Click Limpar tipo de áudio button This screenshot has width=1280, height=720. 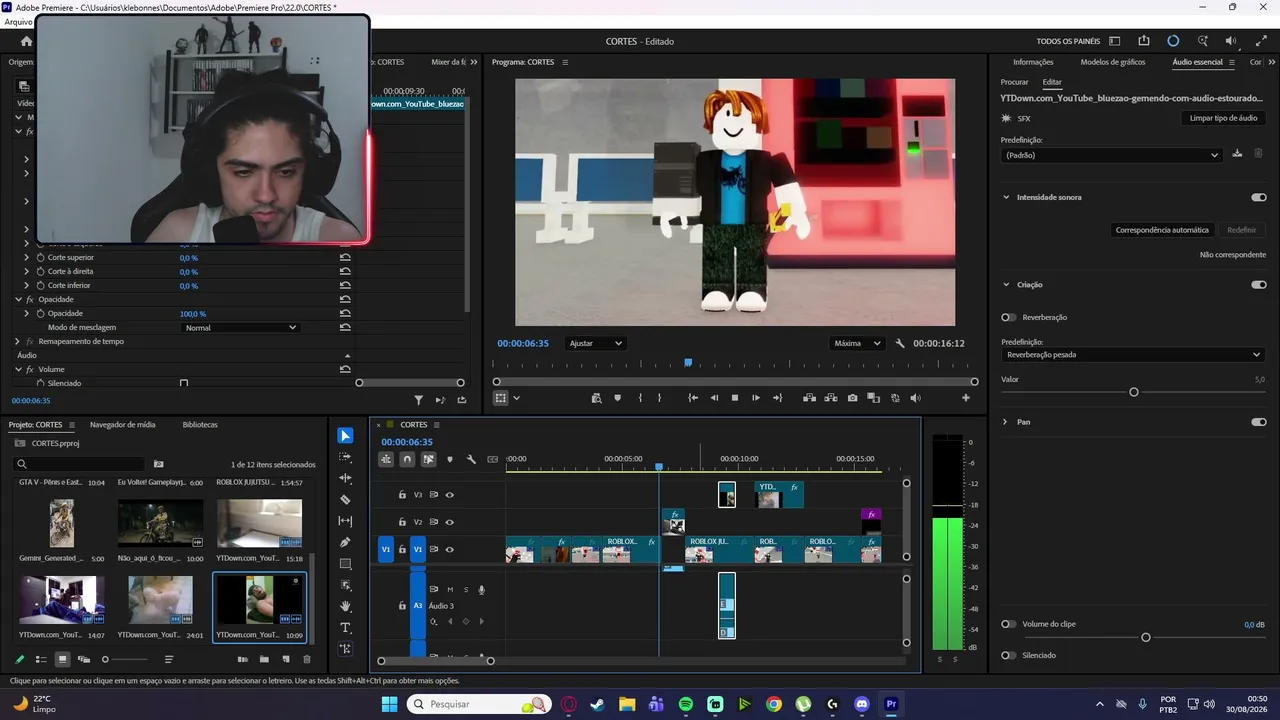click(1224, 118)
